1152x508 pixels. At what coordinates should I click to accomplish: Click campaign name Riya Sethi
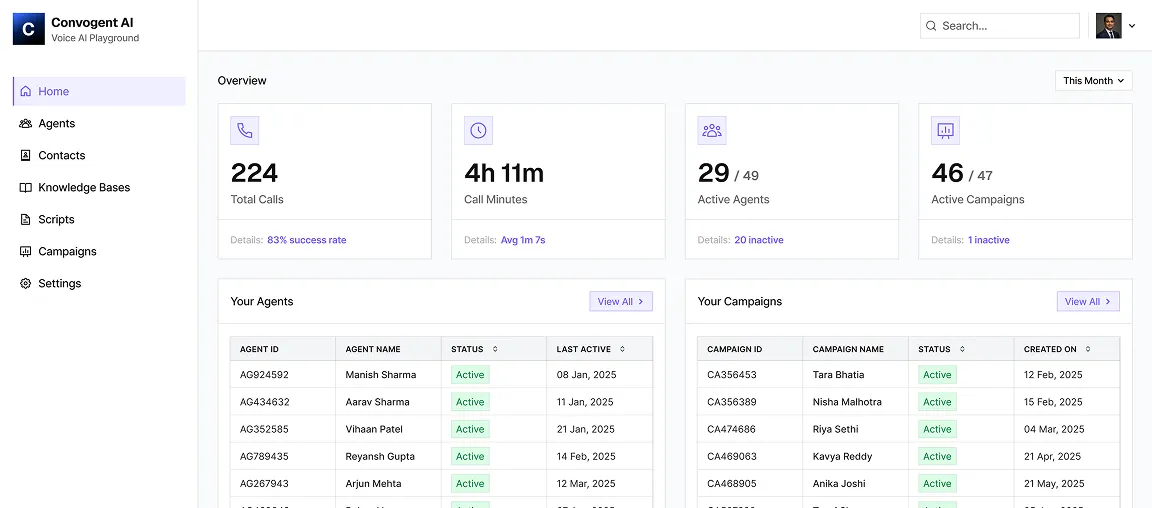pos(835,429)
